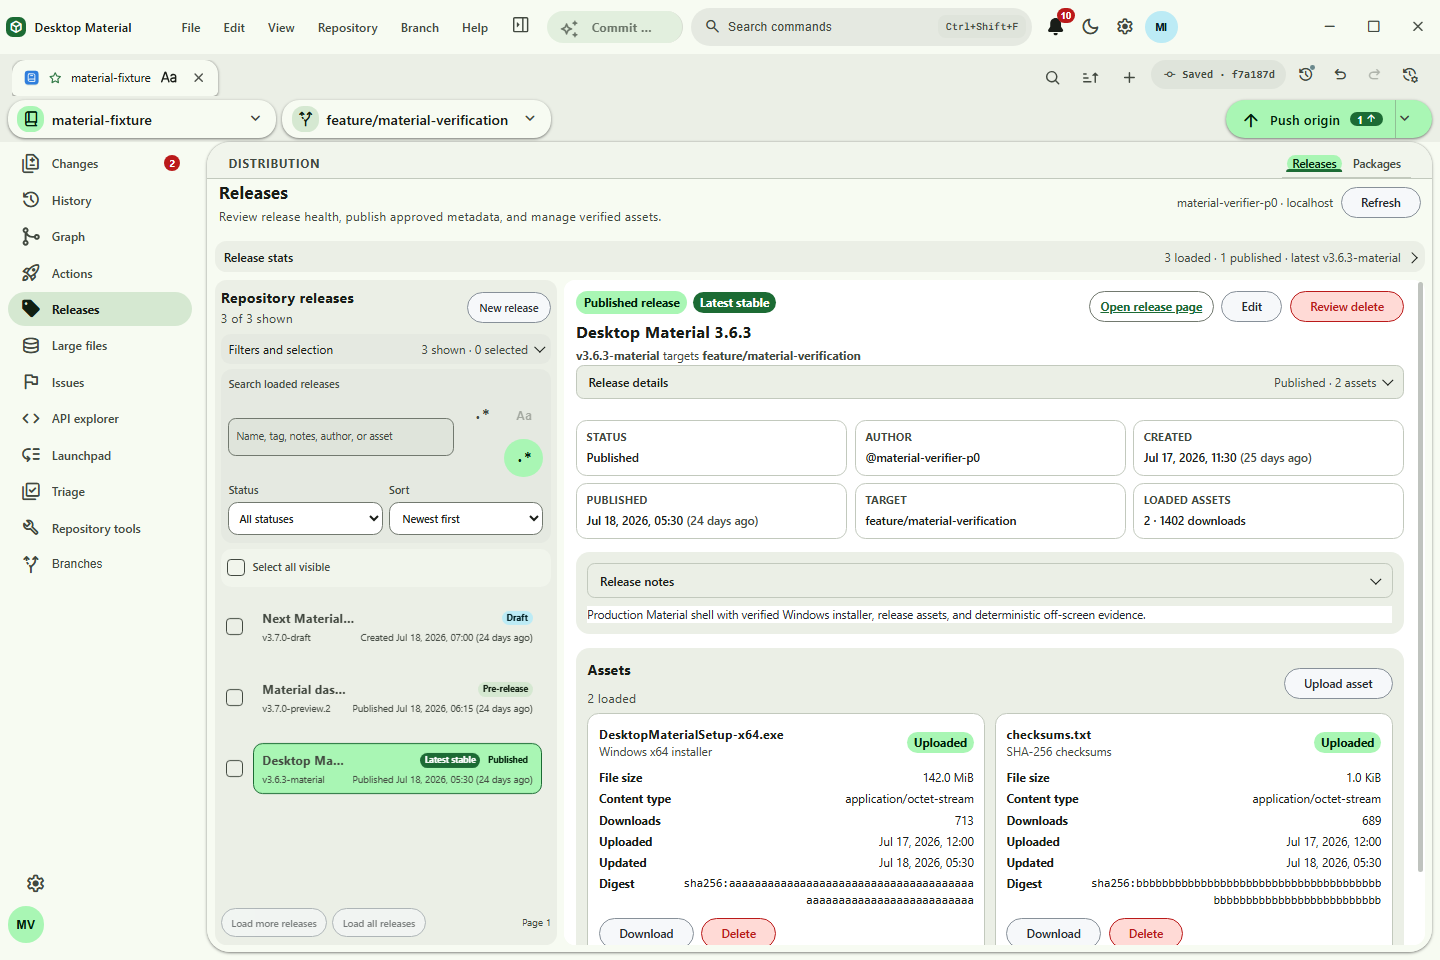The height and width of the screenshot is (960, 1440).
Task: Open the All statuses dropdown
Action: point(305,519)
